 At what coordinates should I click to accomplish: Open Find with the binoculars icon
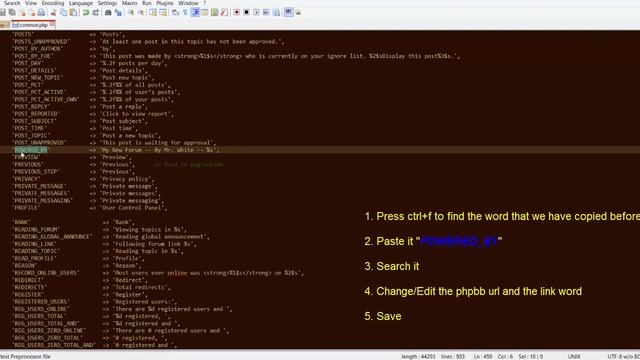click(x=108, y=13)
